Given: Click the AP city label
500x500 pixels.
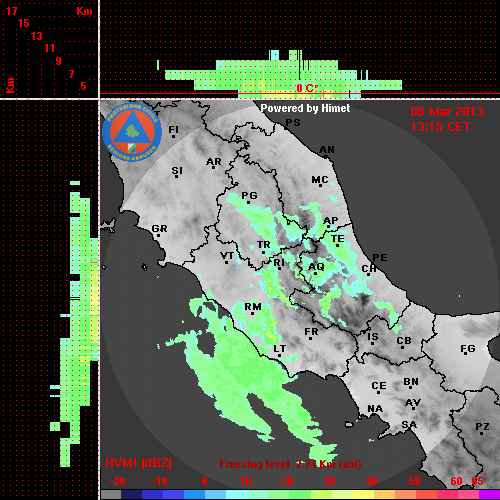Looking at the screenshot, I should point(331,221).
